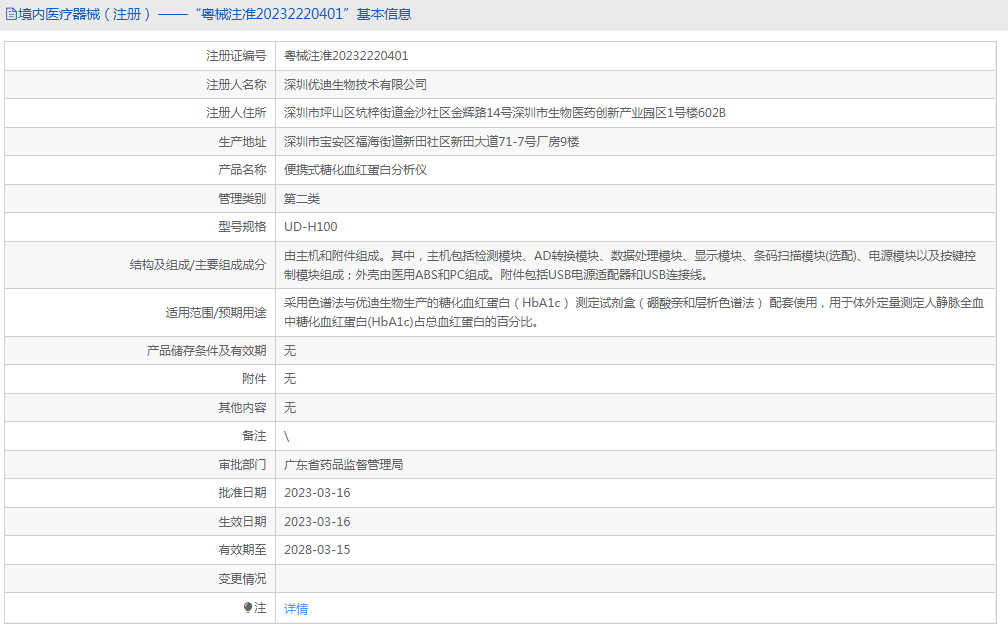Click the registrant address in 坪山区
Image resolution: width=1008 pixels, height=631 pixels.
(x=505, y=113)
